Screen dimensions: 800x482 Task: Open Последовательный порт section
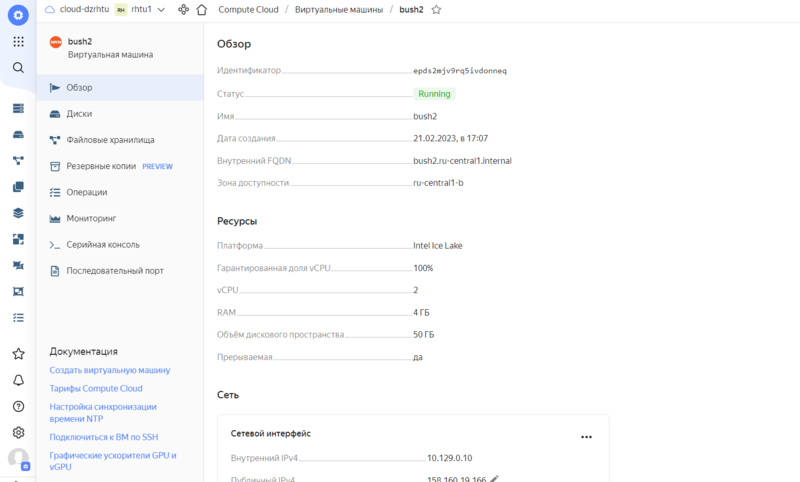(x=120, y=271)
